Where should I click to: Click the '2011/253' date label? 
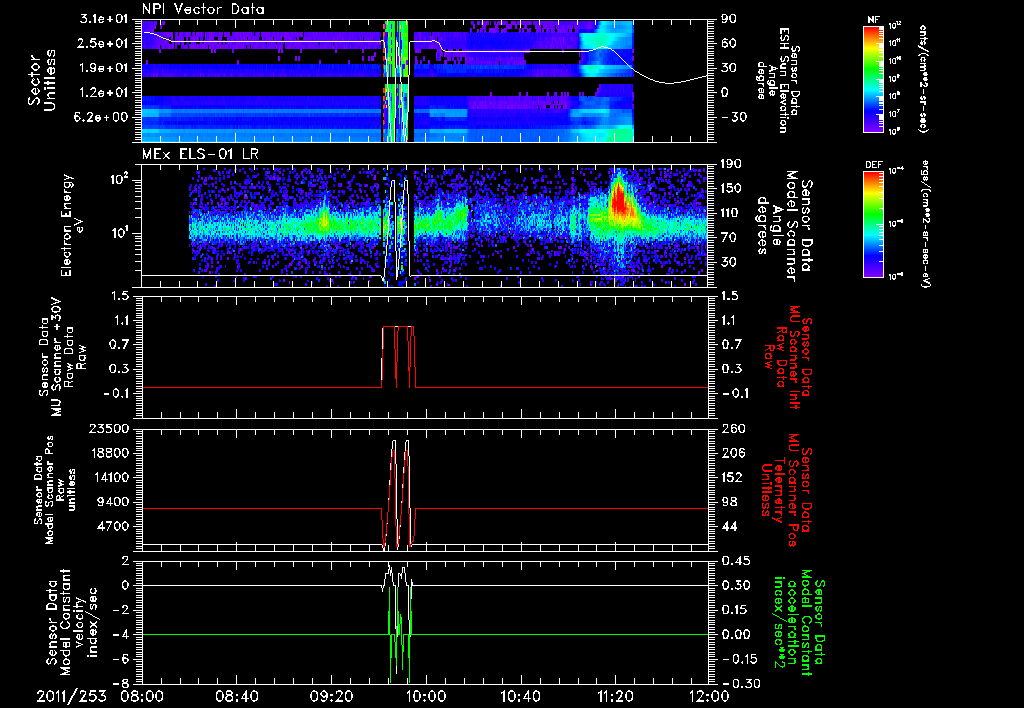[x=72, y=696]
